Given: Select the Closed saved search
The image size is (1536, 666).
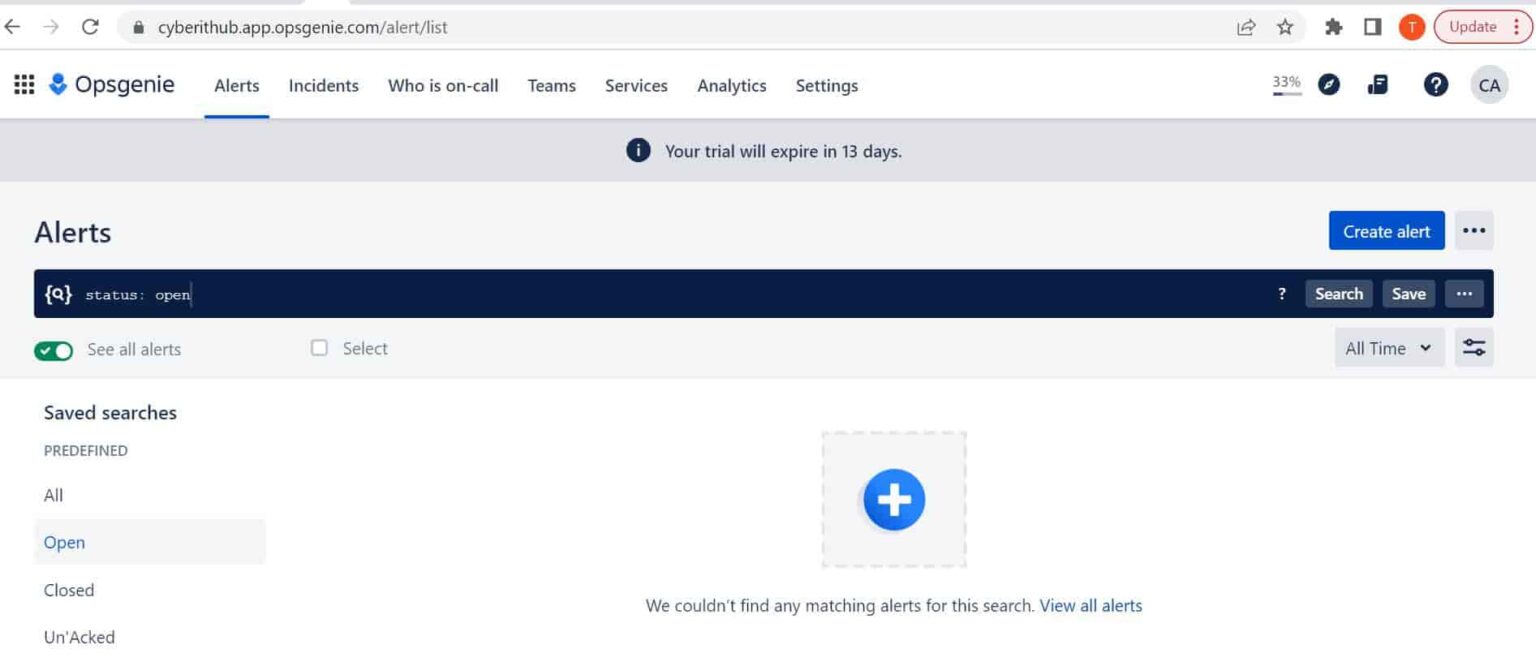Looking at the screenshot, I should 68,590.
